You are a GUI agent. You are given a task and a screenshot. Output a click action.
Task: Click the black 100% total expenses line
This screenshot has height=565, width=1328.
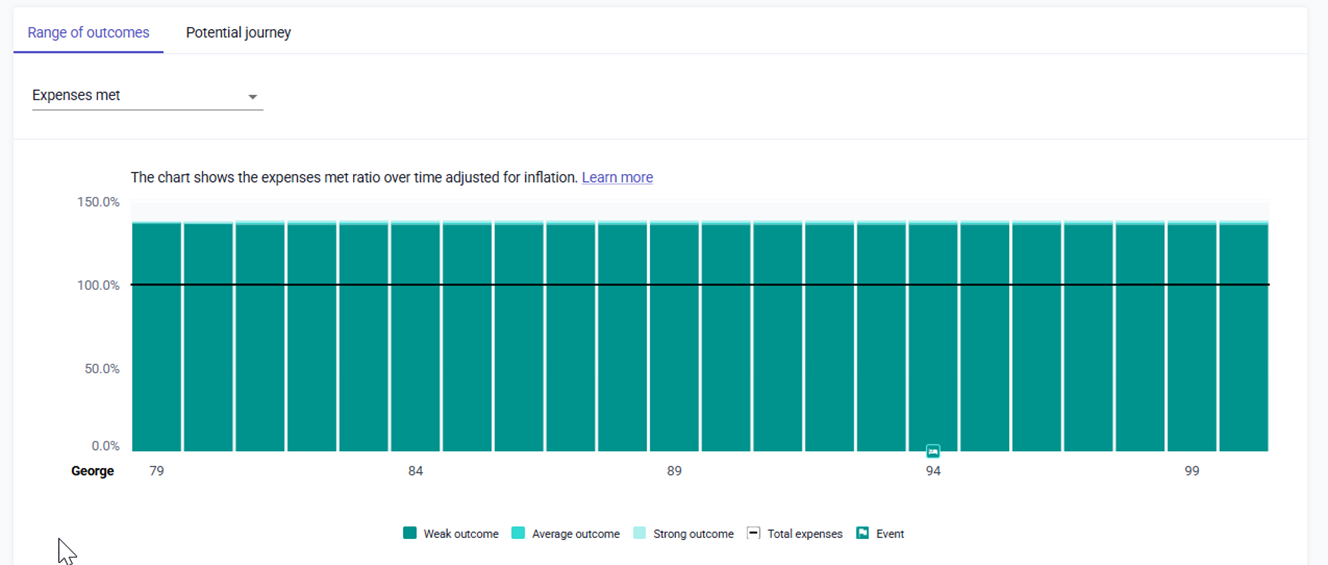click(x=700, y=285)
